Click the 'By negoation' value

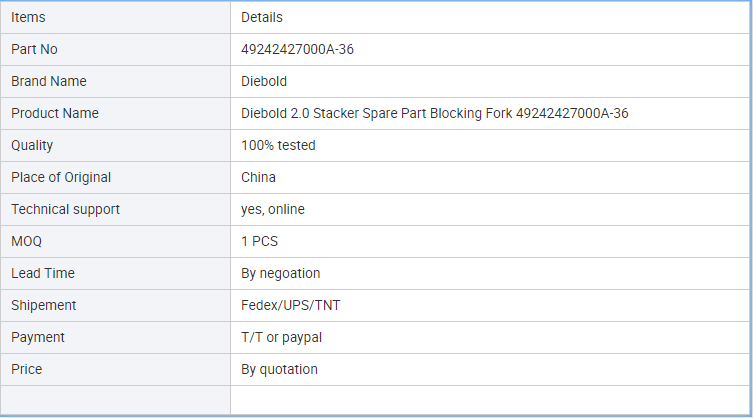pyautogui.click(x=280, y=273)
